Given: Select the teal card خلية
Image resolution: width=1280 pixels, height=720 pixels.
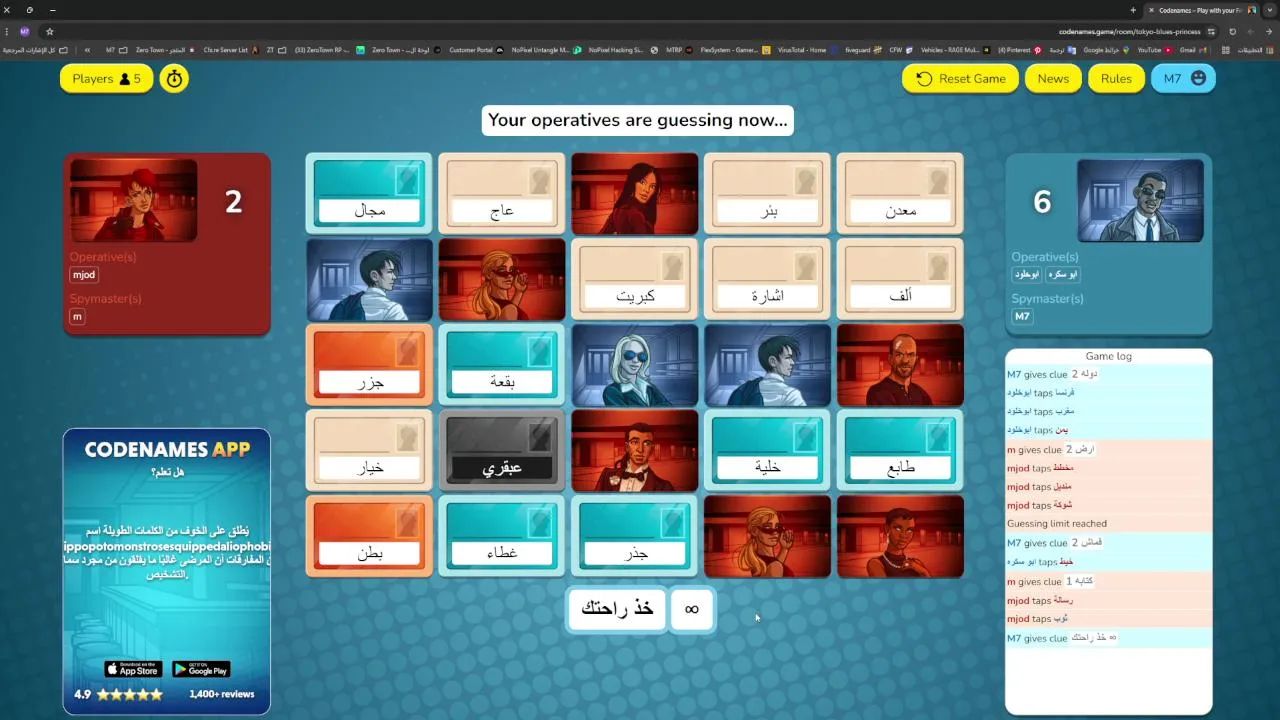Looking at the screenshot, I should coord(767,450).
